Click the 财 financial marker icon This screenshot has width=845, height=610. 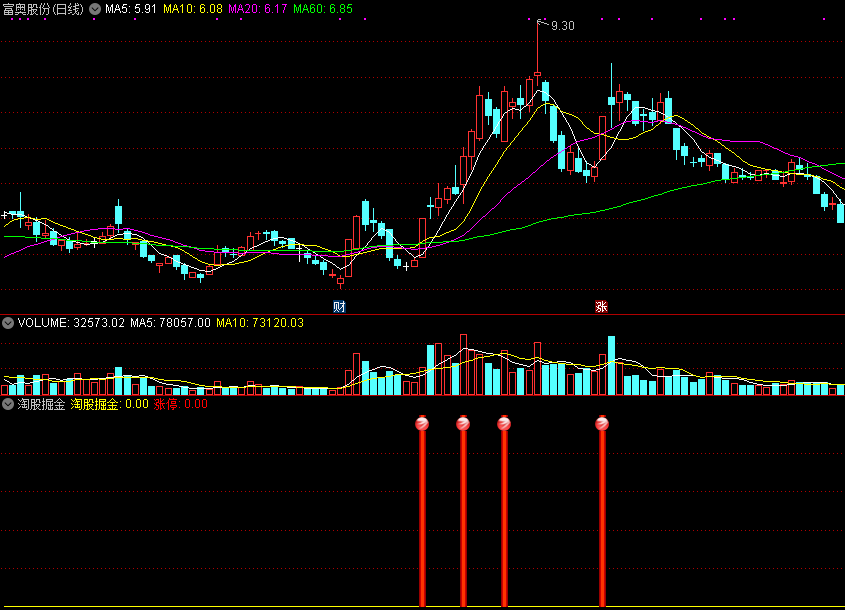pyautogui.click(x=339, y=307)
